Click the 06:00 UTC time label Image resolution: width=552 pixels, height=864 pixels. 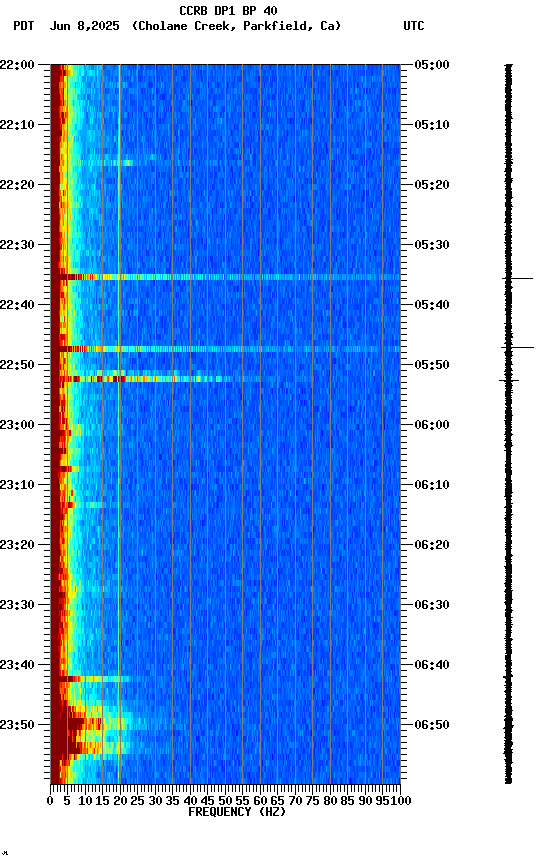point(432,425)
